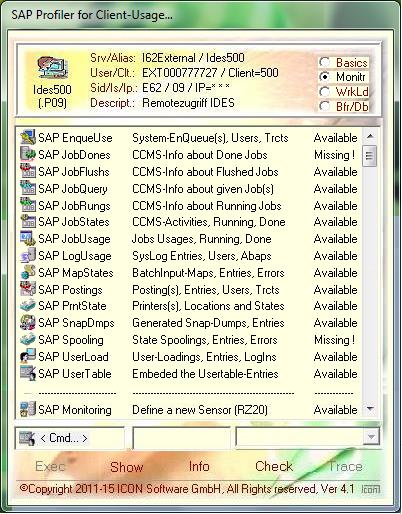Image resolution: width=402 pixels, height=514 pixels.
Task: Click the SAP JobFlushs row icon
Action: (x=28, y=171)
